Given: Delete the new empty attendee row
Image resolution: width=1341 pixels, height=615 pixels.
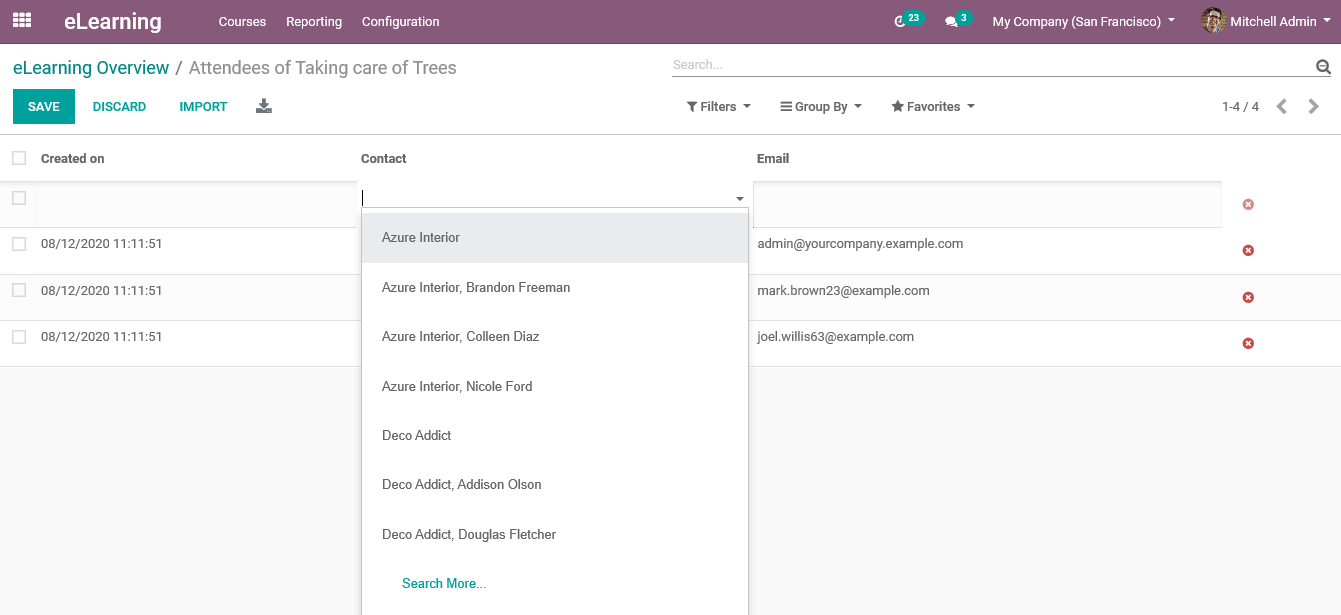Looking at the screenshot, I should 1248,204.
